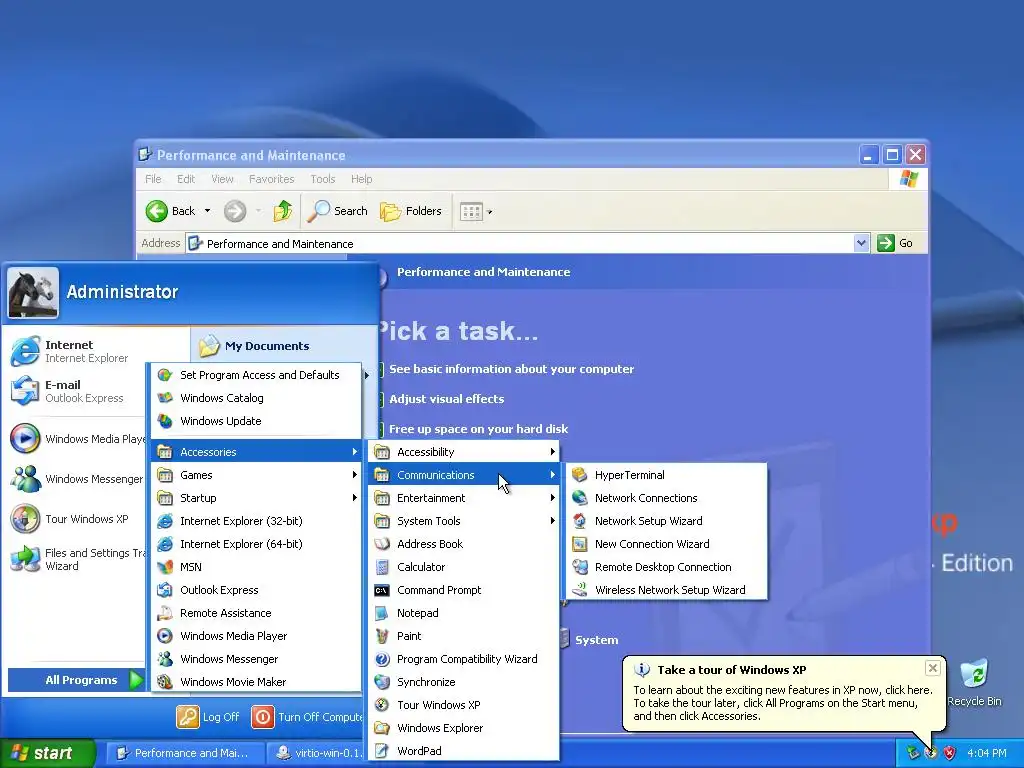The width and height of the screenshot is (1024, 768).
Task: Open Internet Explorer (64-bit) program entry
Action: (x=256, y=543)
